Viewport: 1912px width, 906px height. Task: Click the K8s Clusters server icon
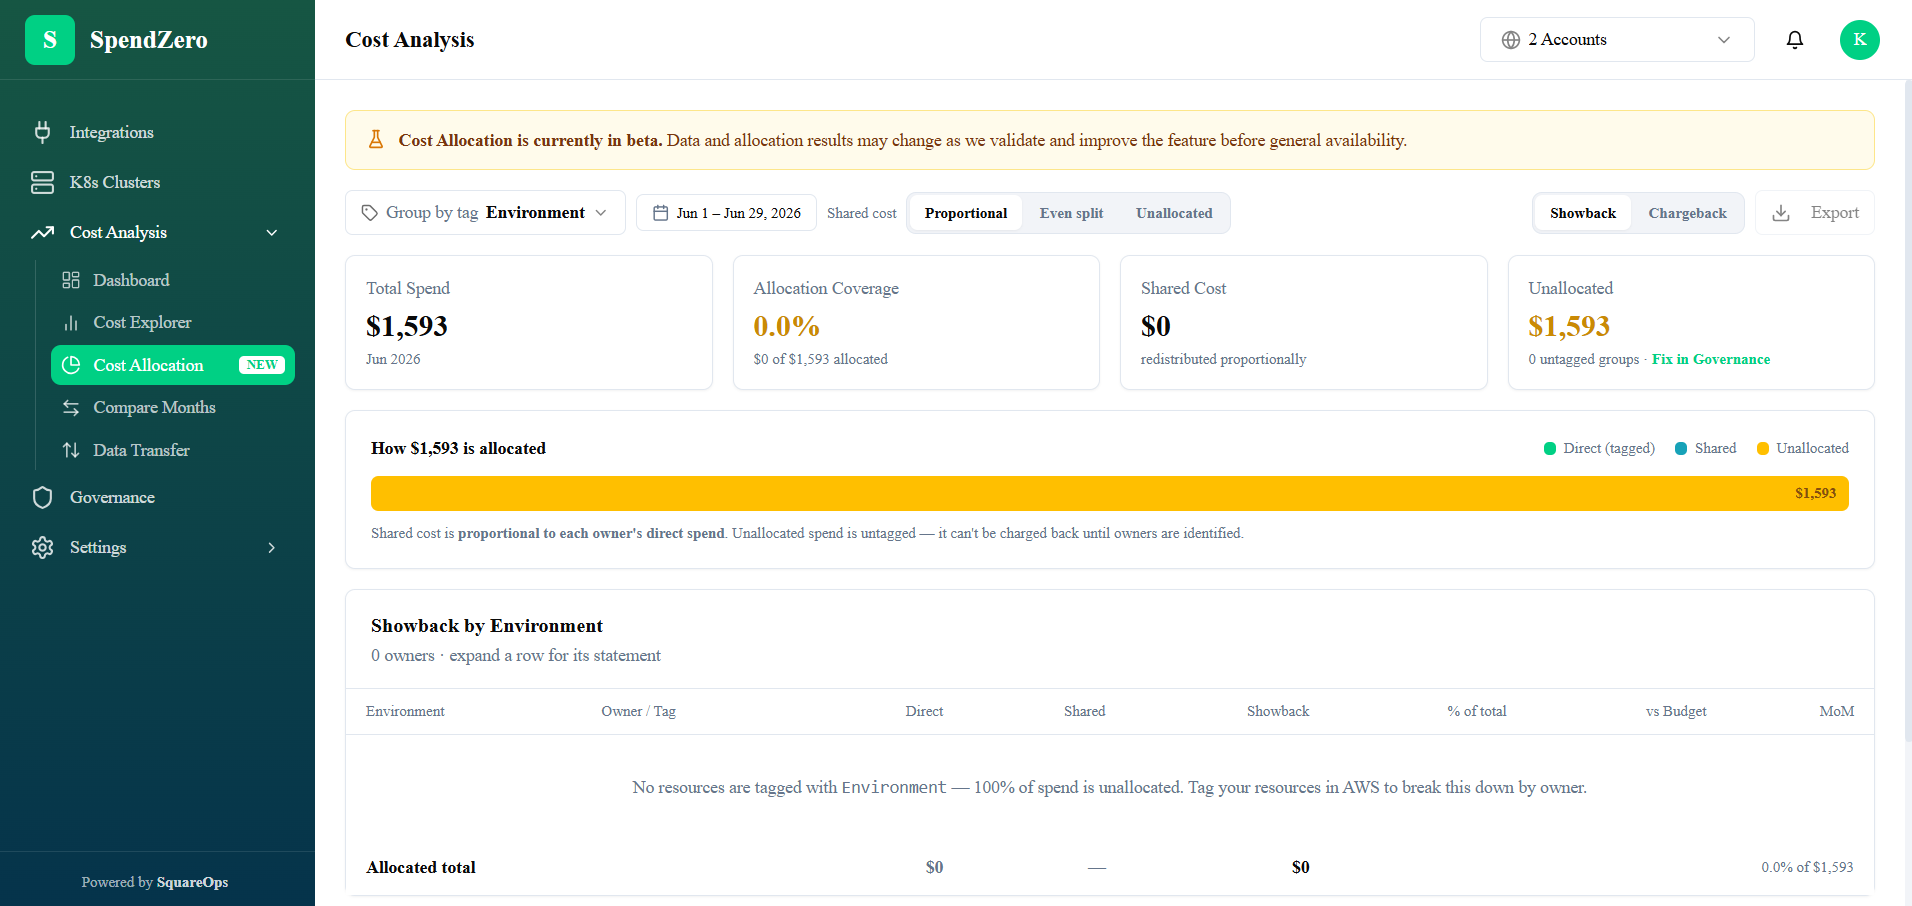[42, 182]
